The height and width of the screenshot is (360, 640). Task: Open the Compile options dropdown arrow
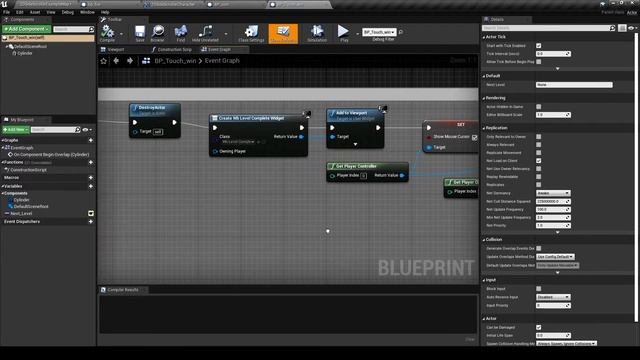(x=121, y=33)
